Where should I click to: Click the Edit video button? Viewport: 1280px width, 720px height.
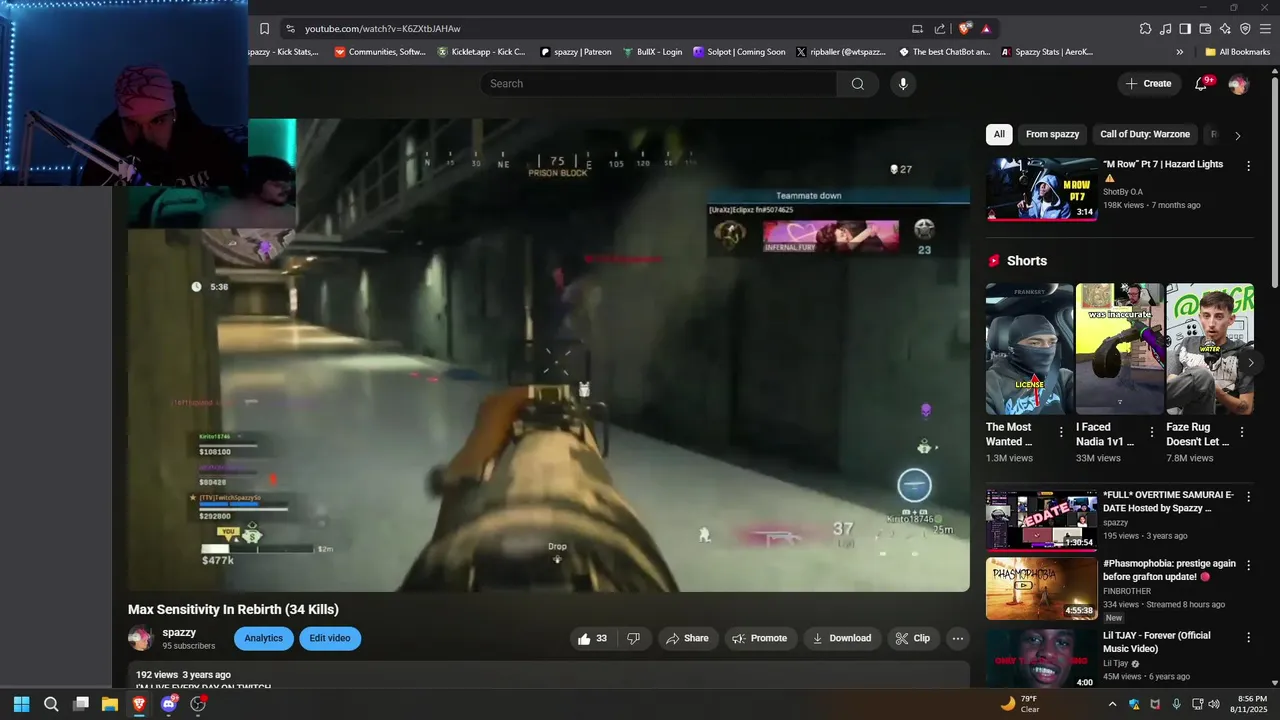(x=330, y=638)
